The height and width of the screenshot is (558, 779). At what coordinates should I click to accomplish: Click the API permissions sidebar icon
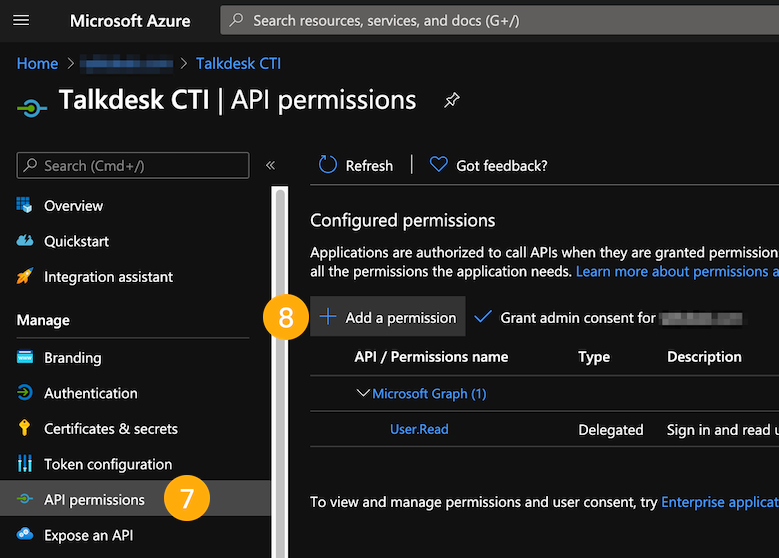click(25, 498)
